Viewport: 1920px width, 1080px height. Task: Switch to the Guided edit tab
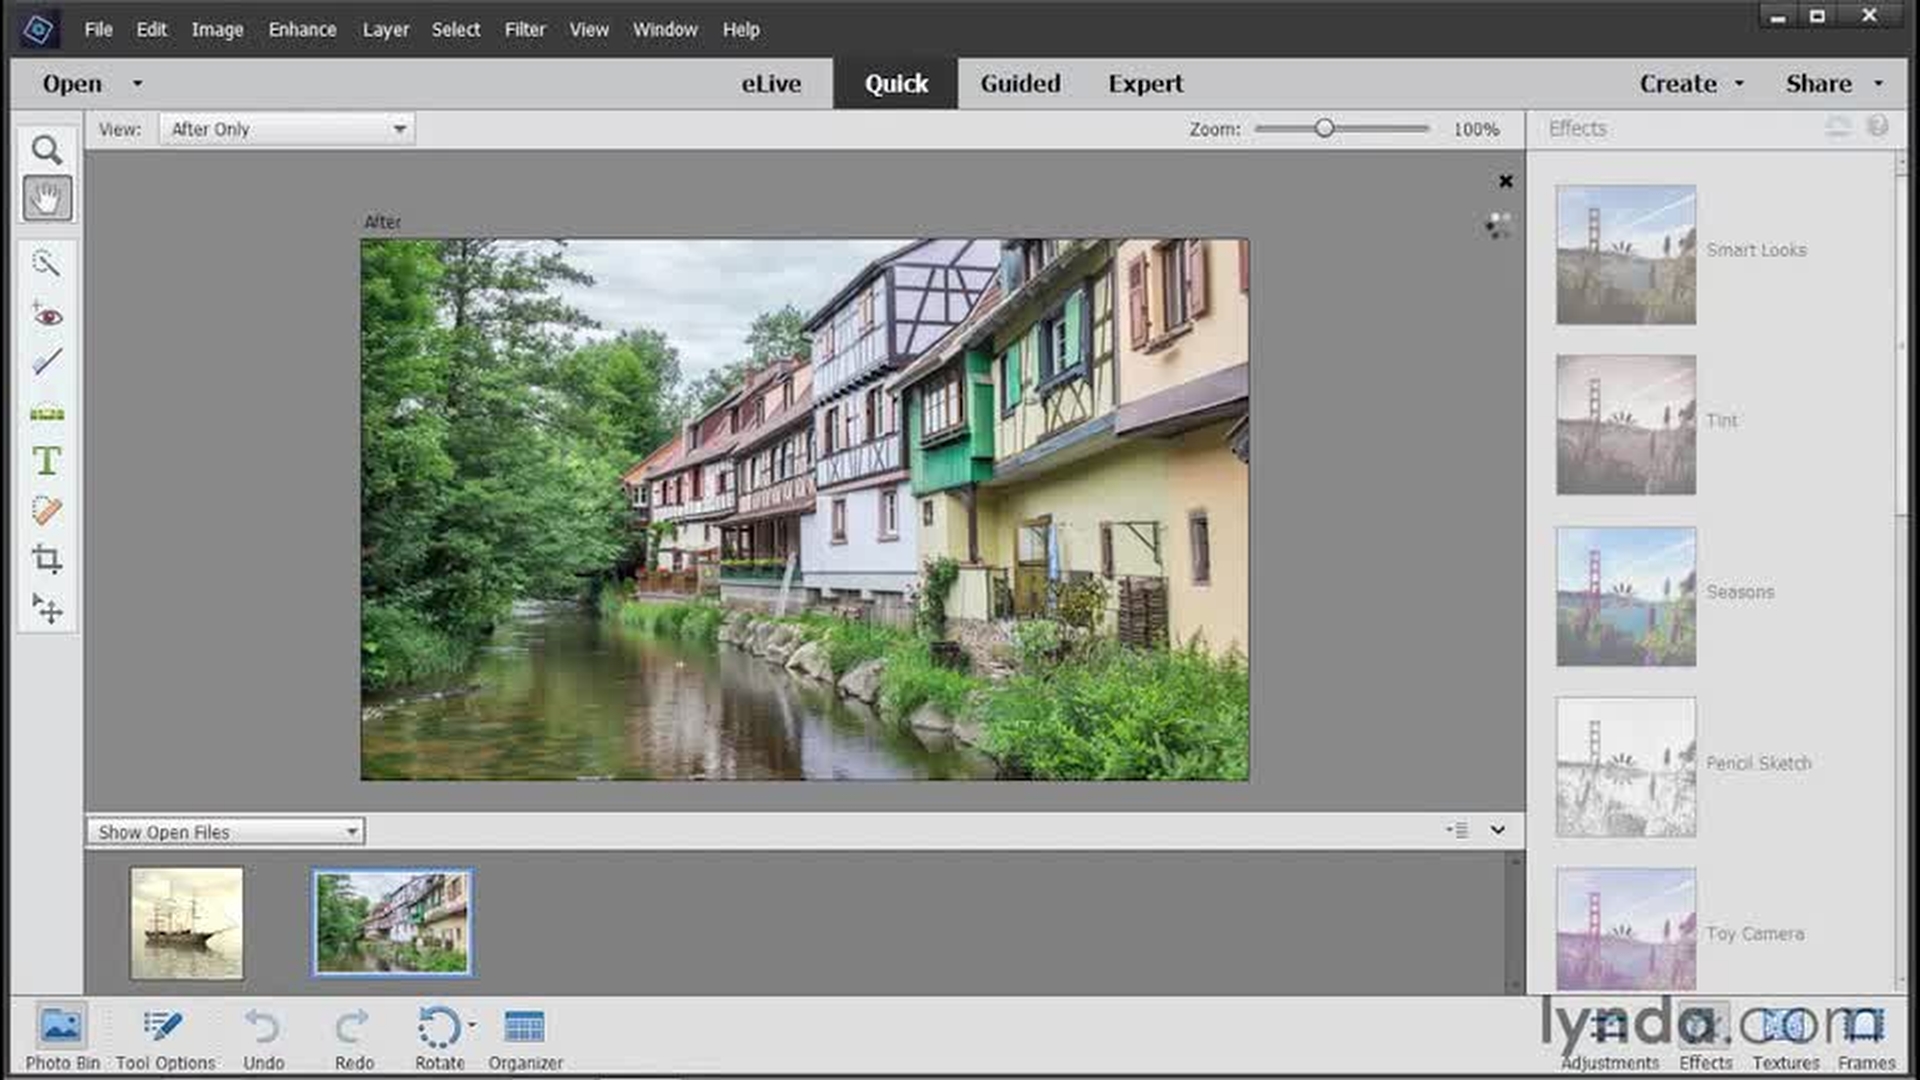click(x=1020, y=84)
